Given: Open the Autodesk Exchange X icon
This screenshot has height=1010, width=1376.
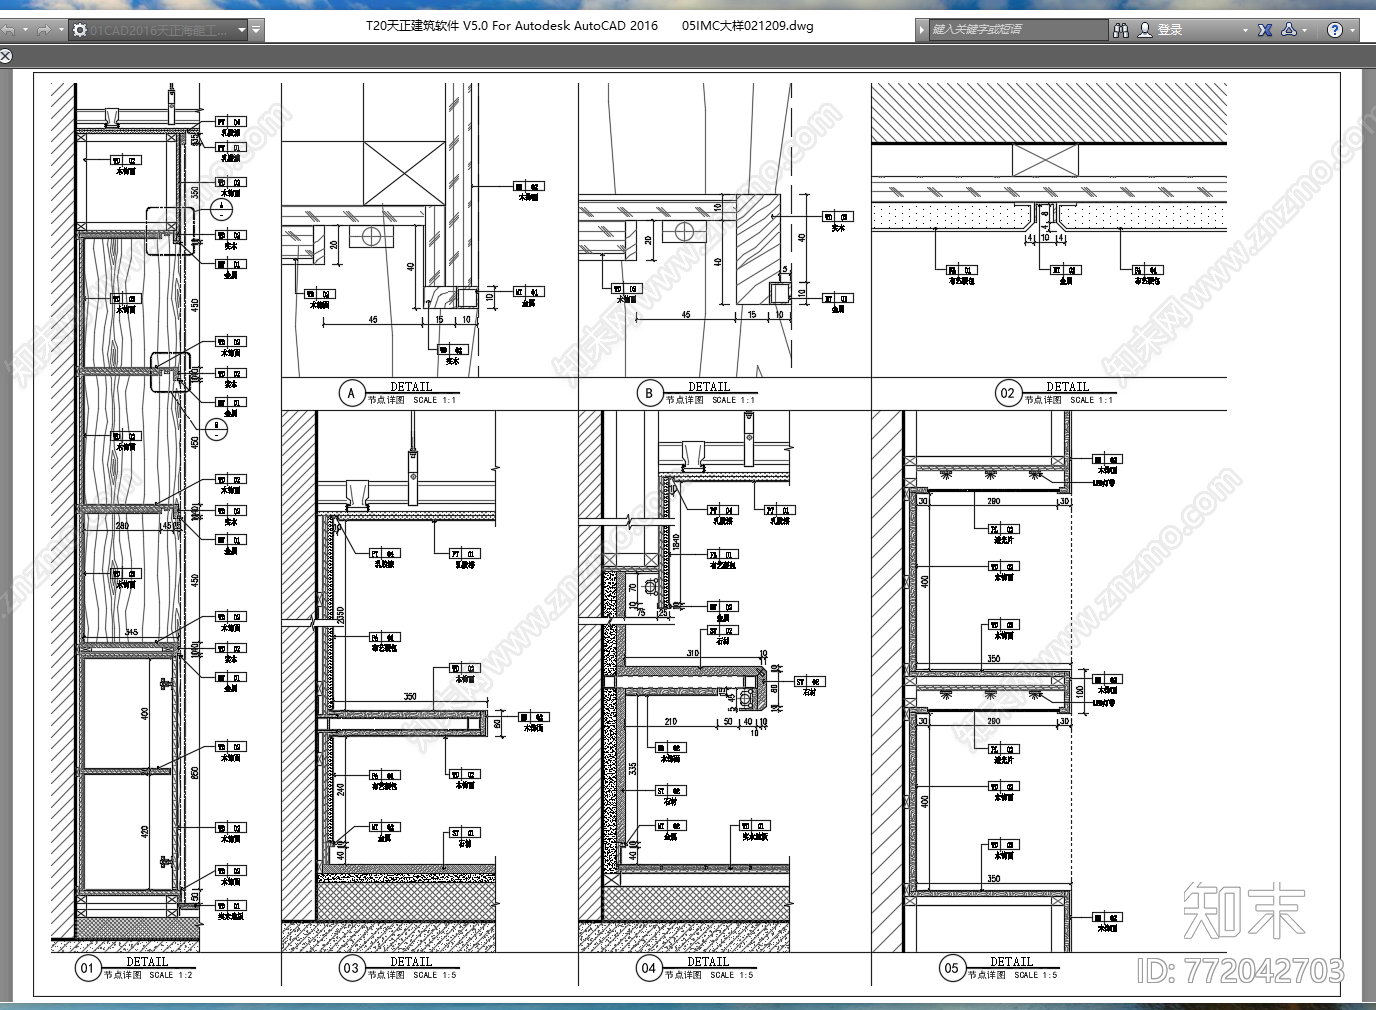Looking at the screenshot, I should point(1265,30).
